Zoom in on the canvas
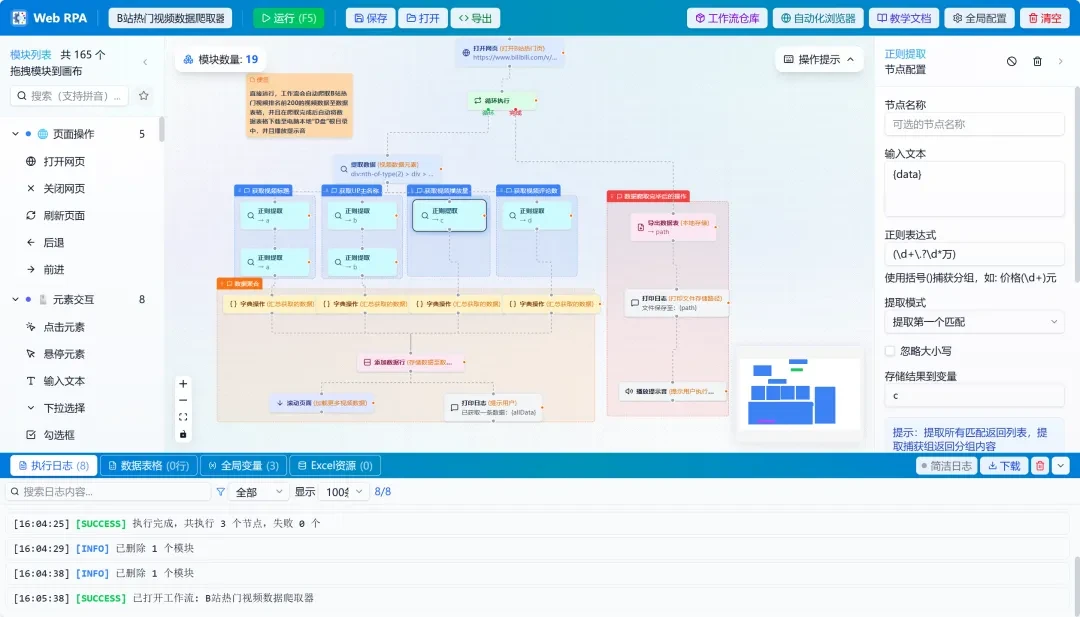This screenshot has height=617, width=1080. [183, 384]
